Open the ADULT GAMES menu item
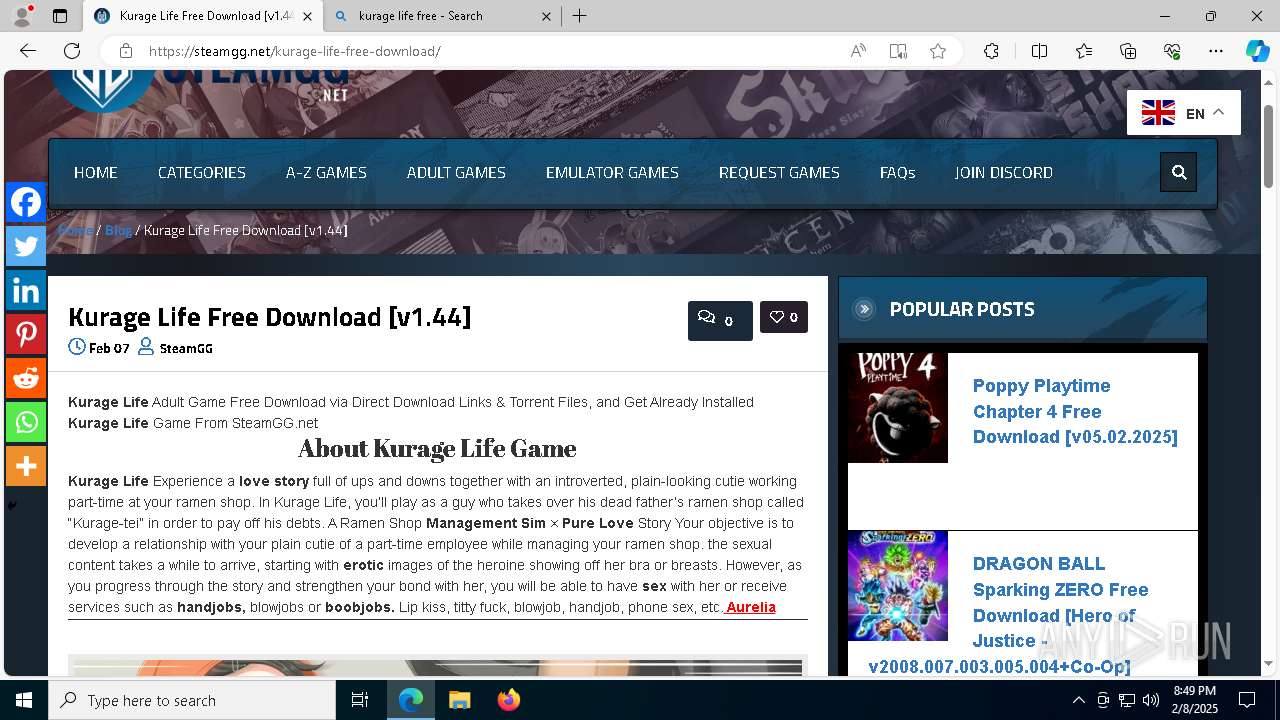Viewport: 1280px width, 720px height. click(456, 172)
